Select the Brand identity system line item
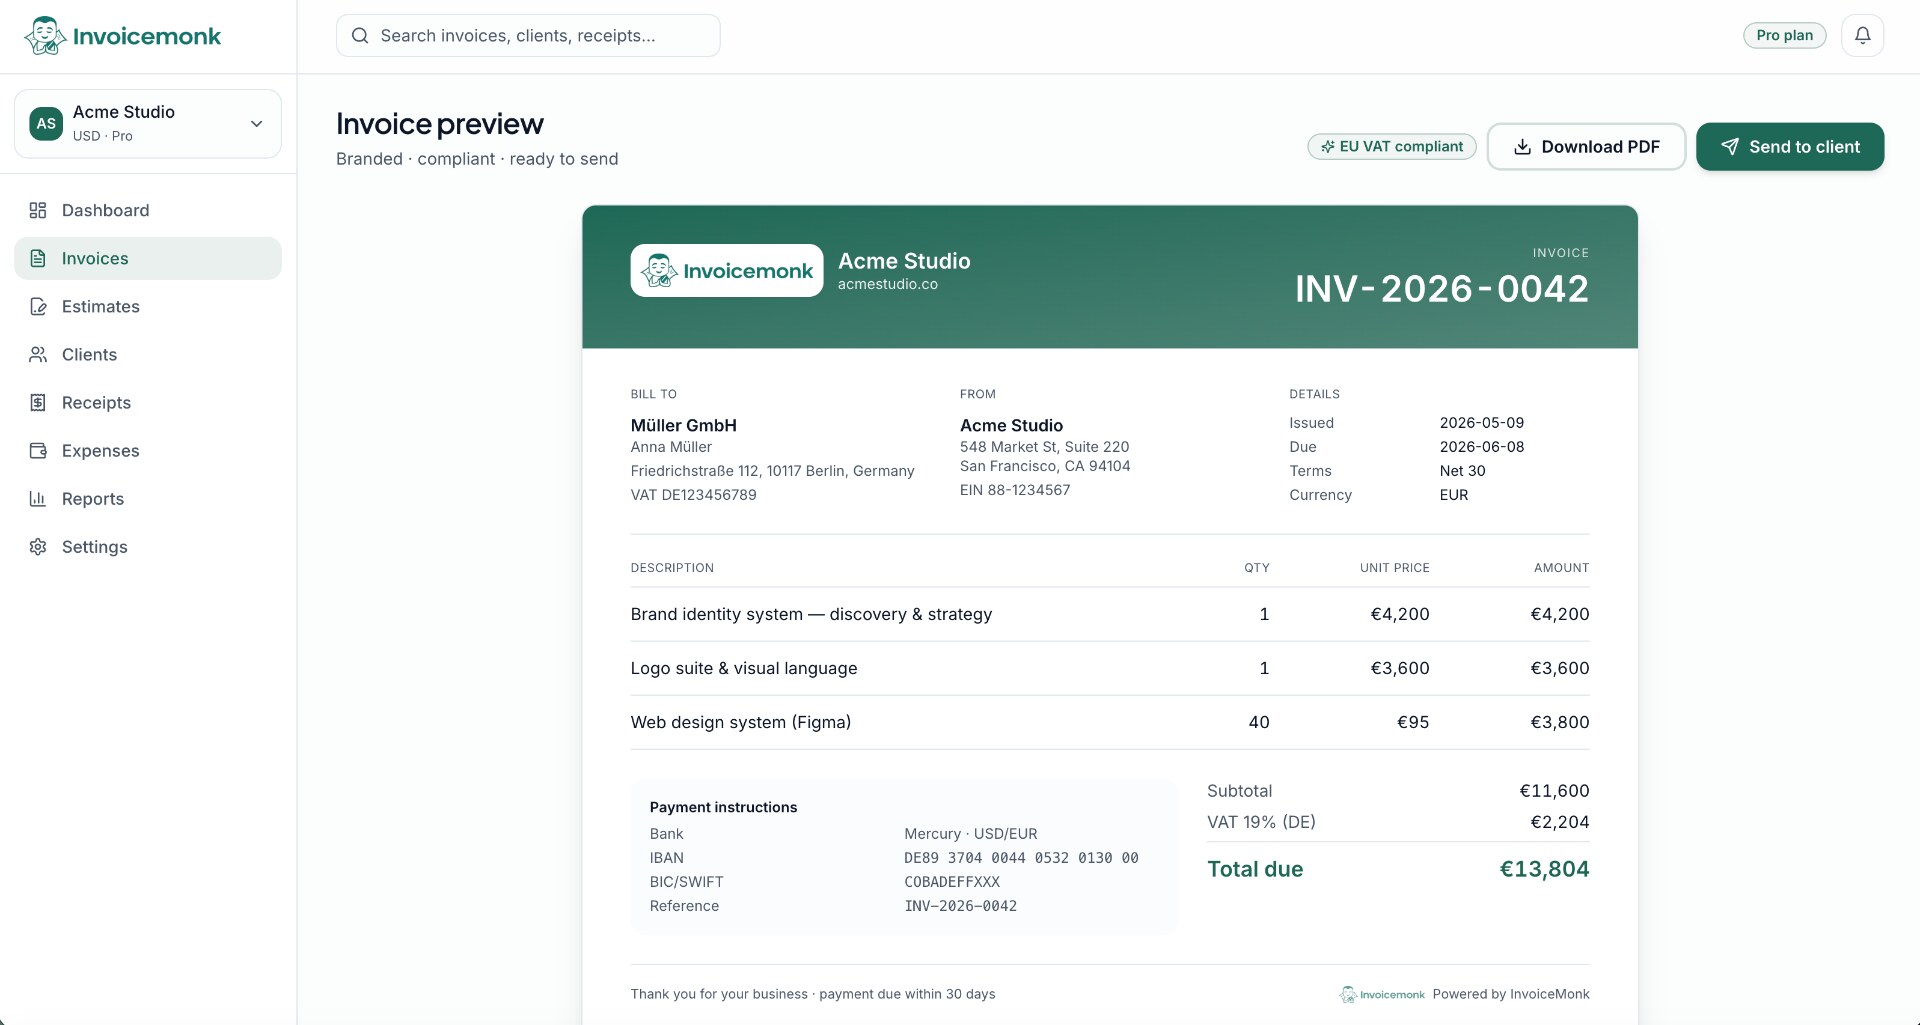This screenshot has width=1920, height=1025. coord(1110,614)
